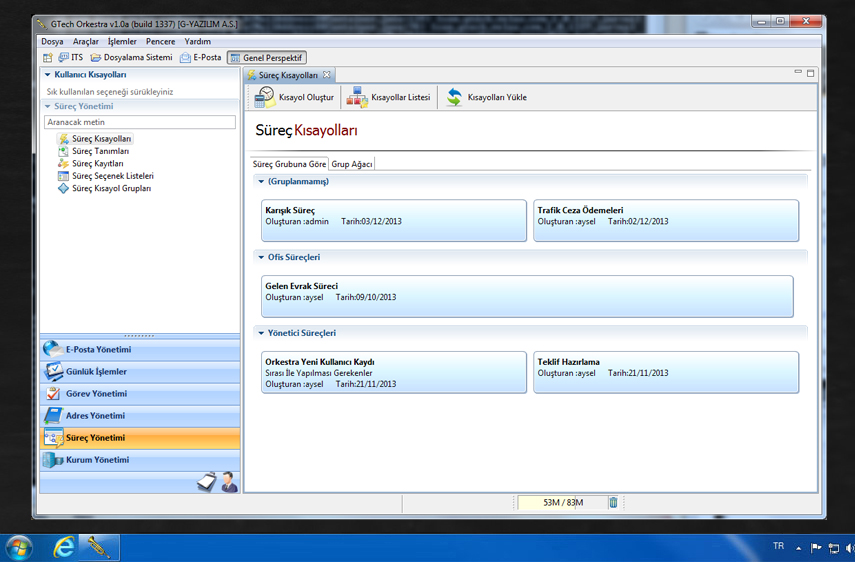Image resolution: width=855 pixels, height=562 pixels.
Task: Open Kısayollar Listesi from the toolbar
Action: click(x=357, y=97)
